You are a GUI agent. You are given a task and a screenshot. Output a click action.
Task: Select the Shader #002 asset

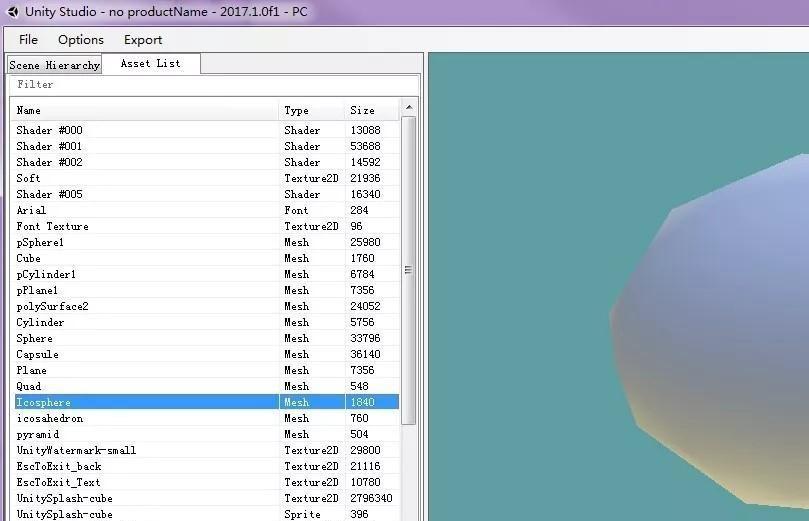coord(206,162)
